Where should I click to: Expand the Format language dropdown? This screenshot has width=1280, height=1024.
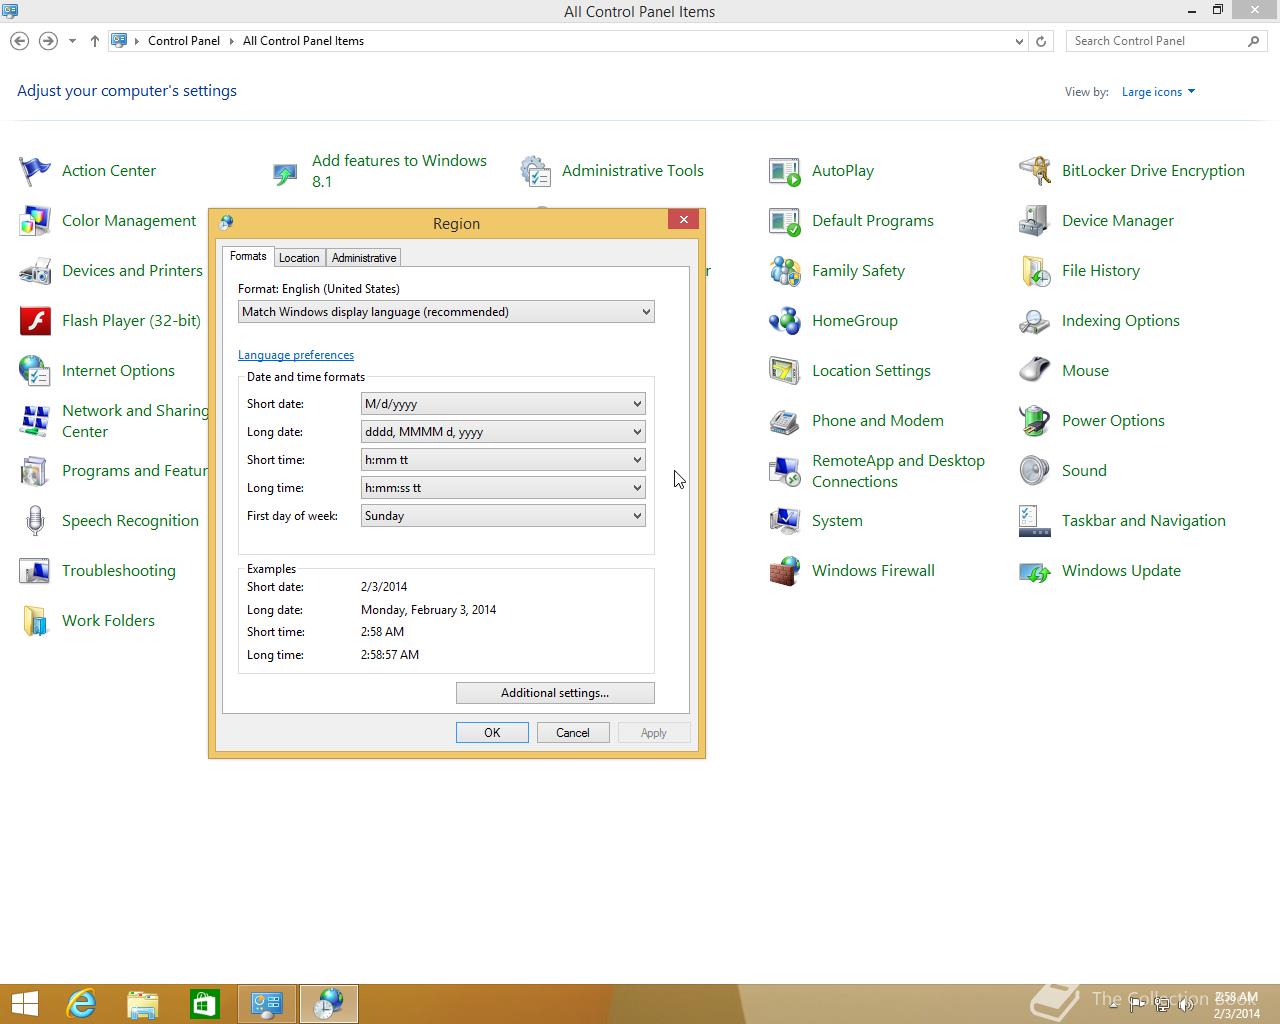click(x=446, y=312)
